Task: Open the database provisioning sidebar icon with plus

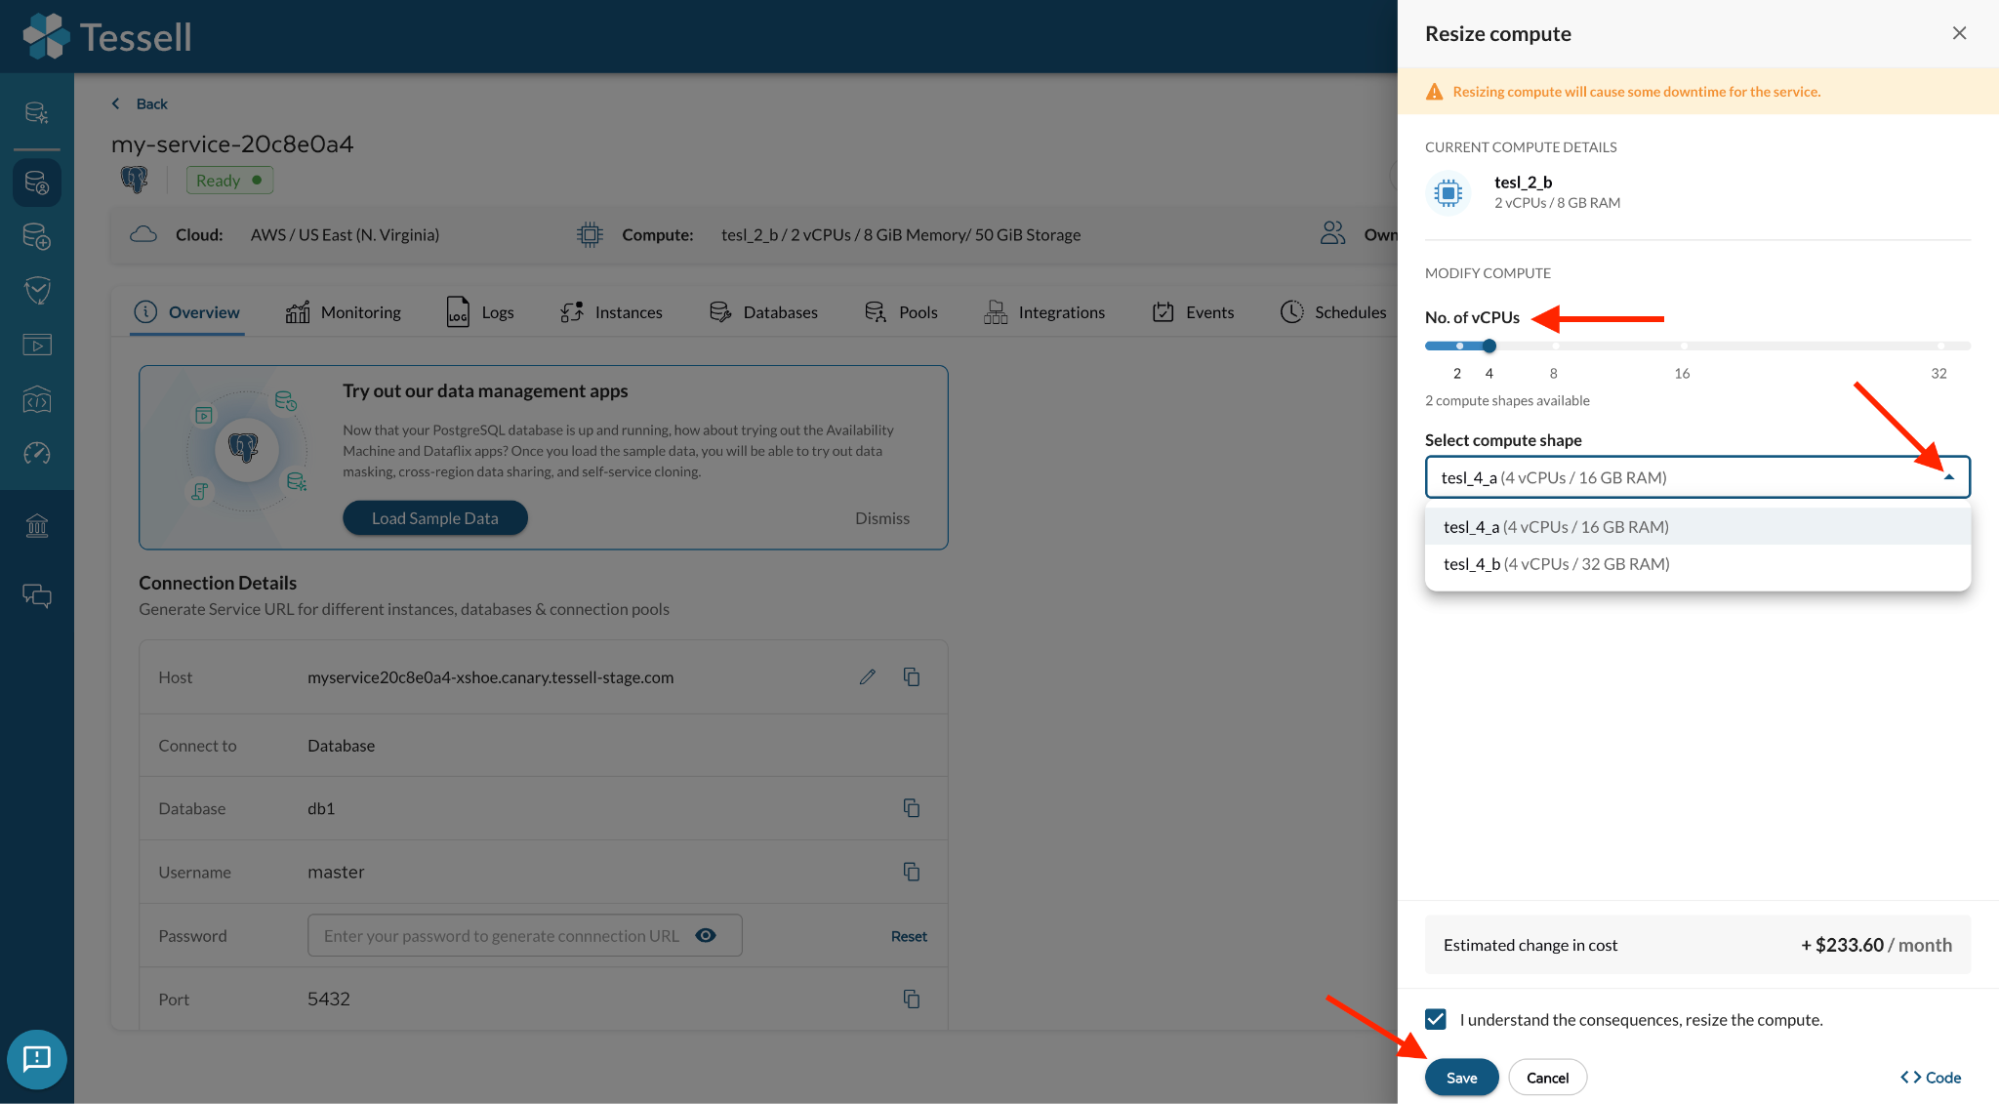Action: tap(37, 237)
